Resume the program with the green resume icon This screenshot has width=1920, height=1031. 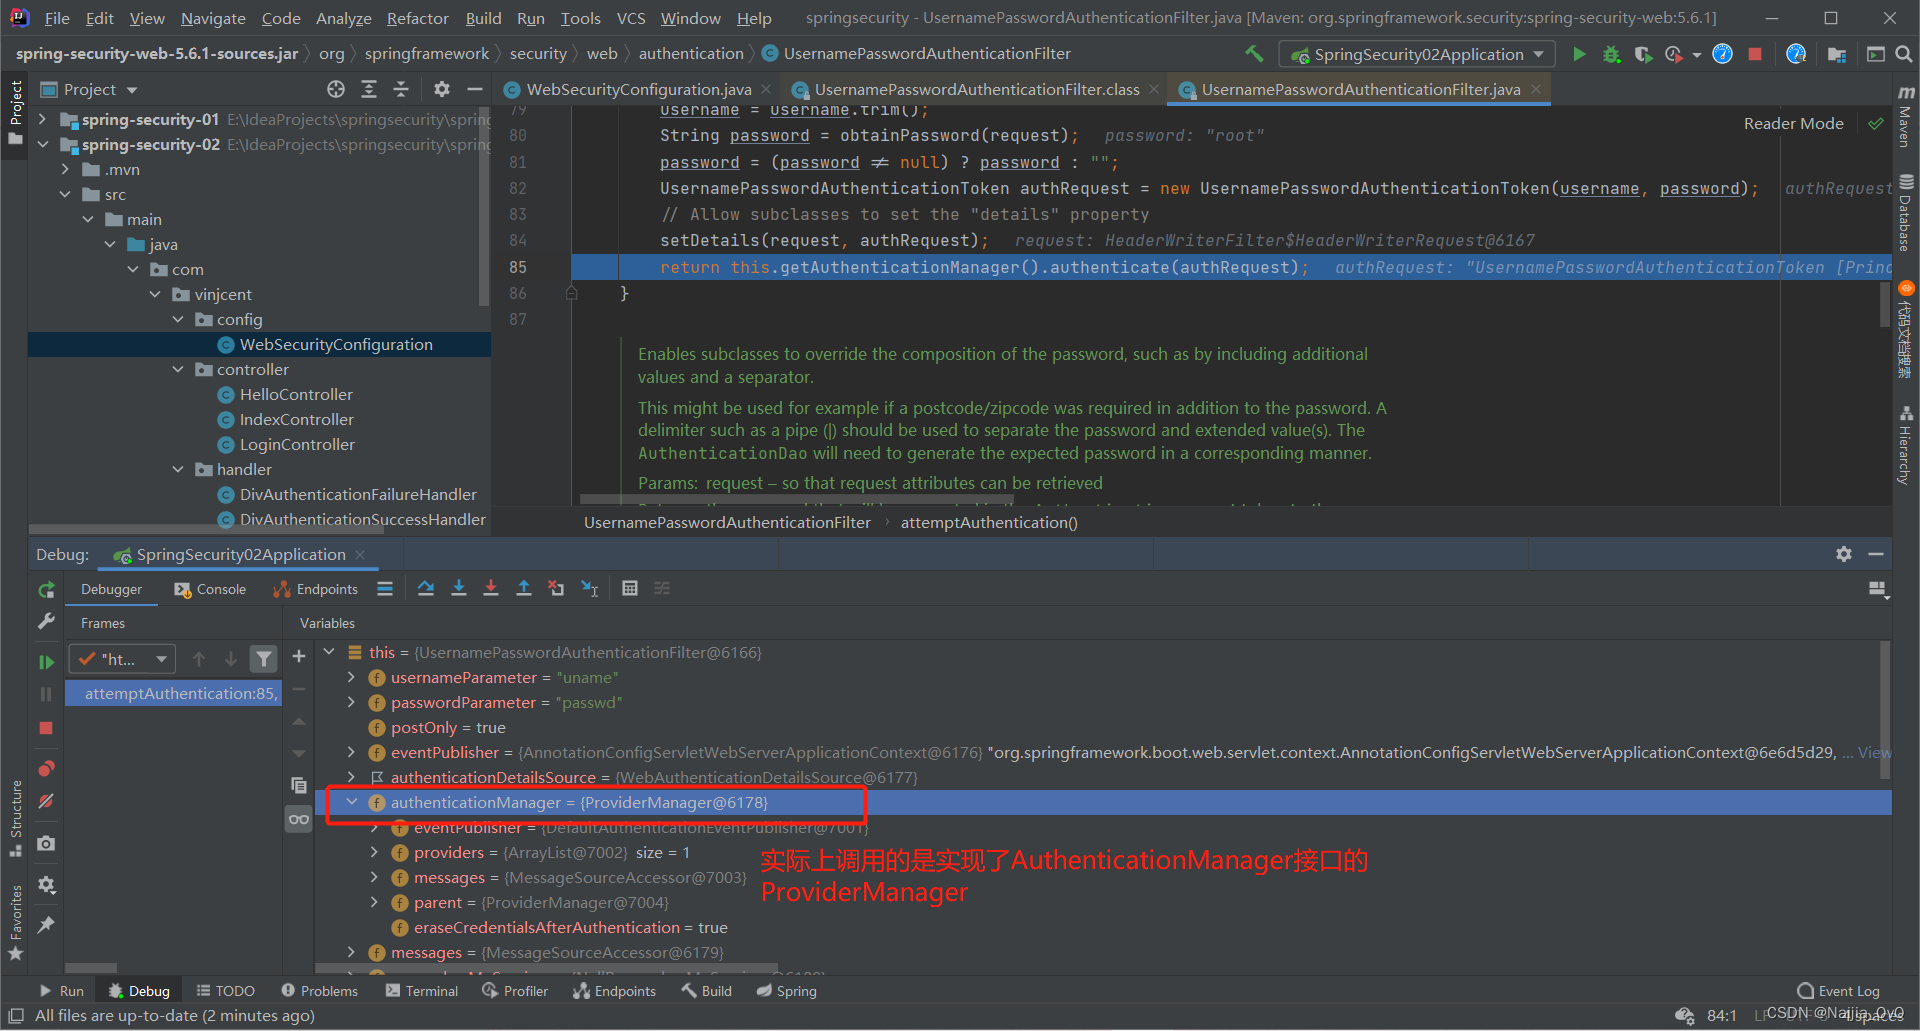pos(46,661)
